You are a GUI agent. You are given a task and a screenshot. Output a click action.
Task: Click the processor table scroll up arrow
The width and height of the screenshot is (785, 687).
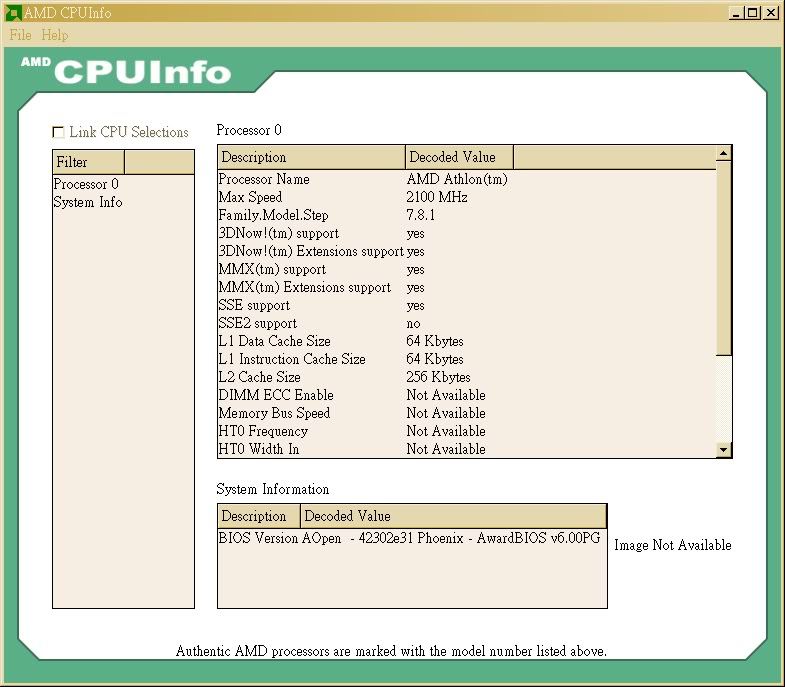tap(723, 153)
